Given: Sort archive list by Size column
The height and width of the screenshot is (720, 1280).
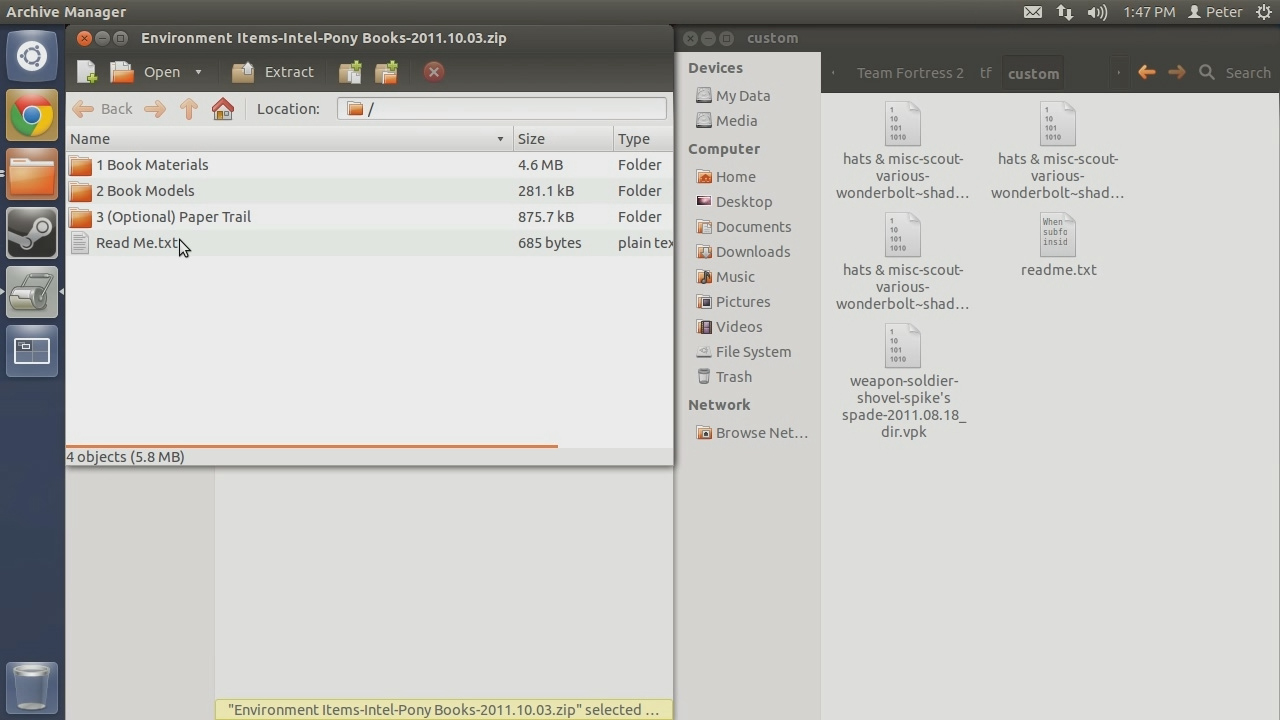Looking at the screenshot, I should 563,139.
